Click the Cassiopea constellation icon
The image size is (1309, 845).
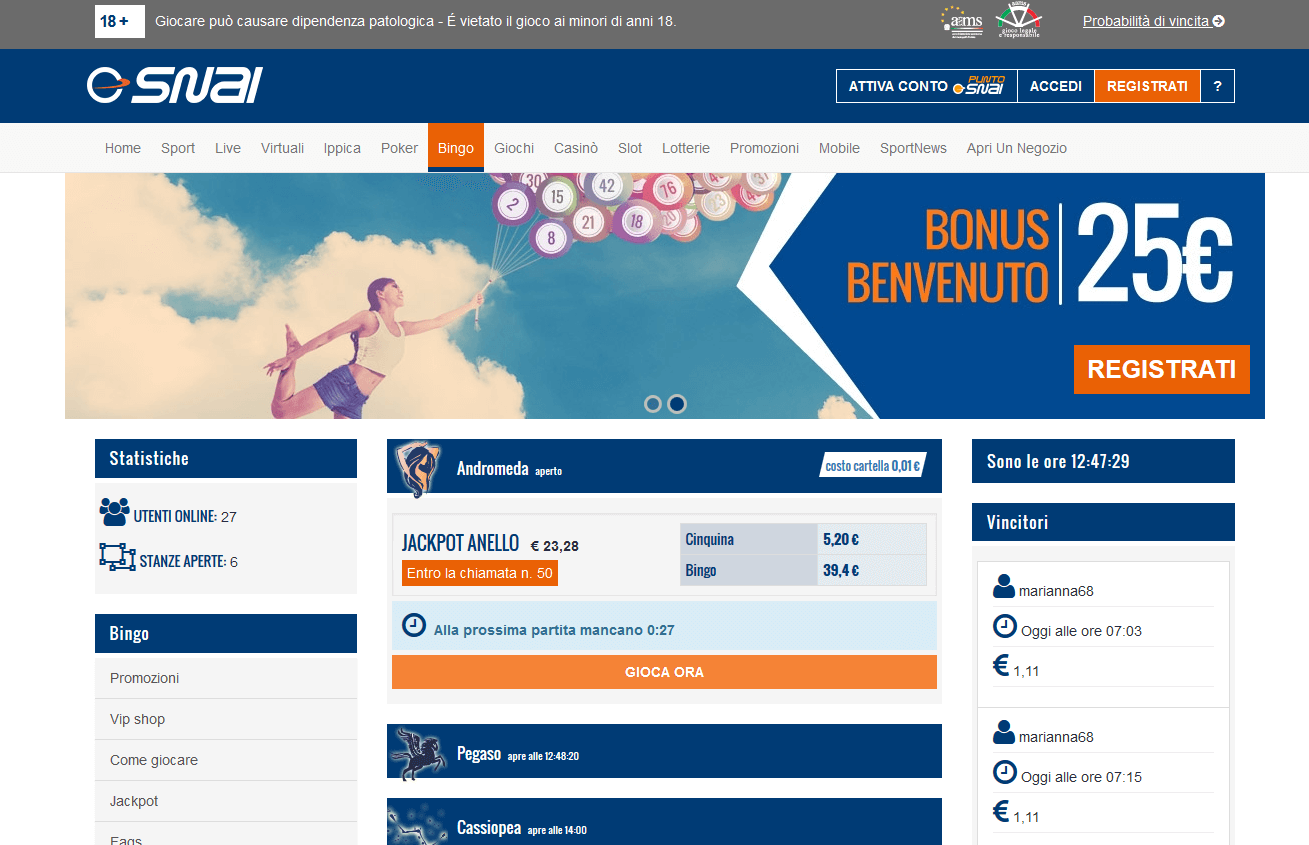418,825
